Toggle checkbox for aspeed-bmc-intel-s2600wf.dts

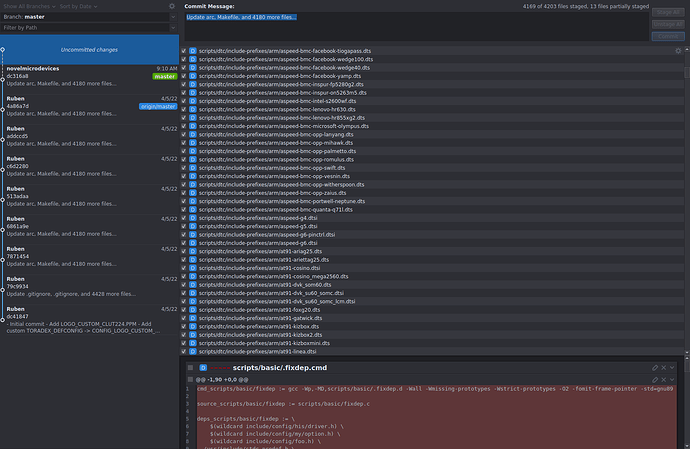pyautogui.click(x=184, y=101)
